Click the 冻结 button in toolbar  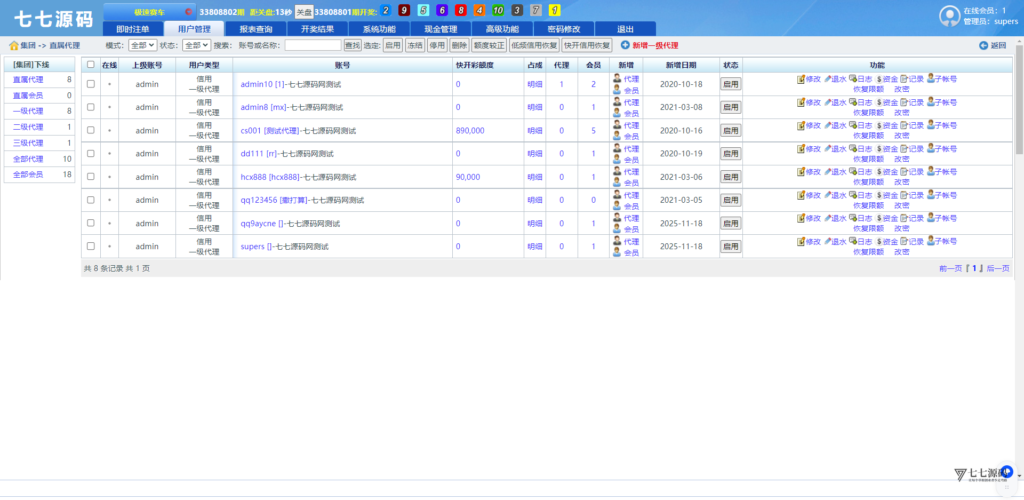tap(415, 45)
